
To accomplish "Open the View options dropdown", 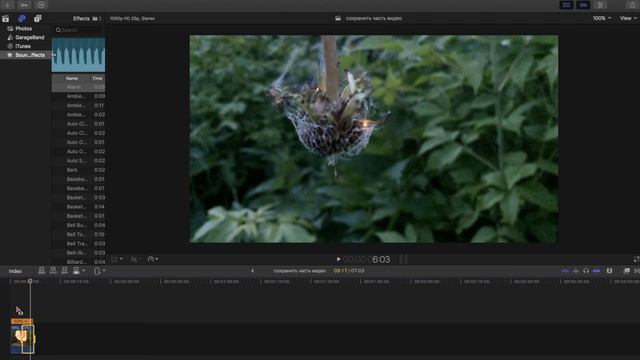I will click(628, 18).
